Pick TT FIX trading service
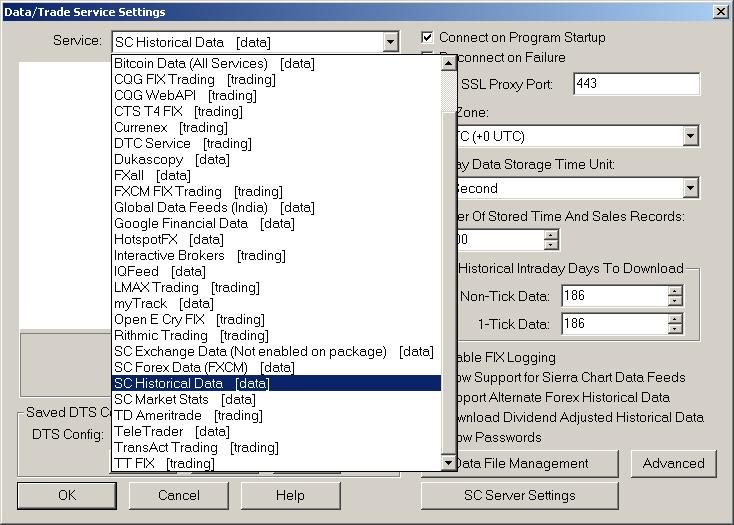The image size is (734, 525). click(x=277, y=463)
